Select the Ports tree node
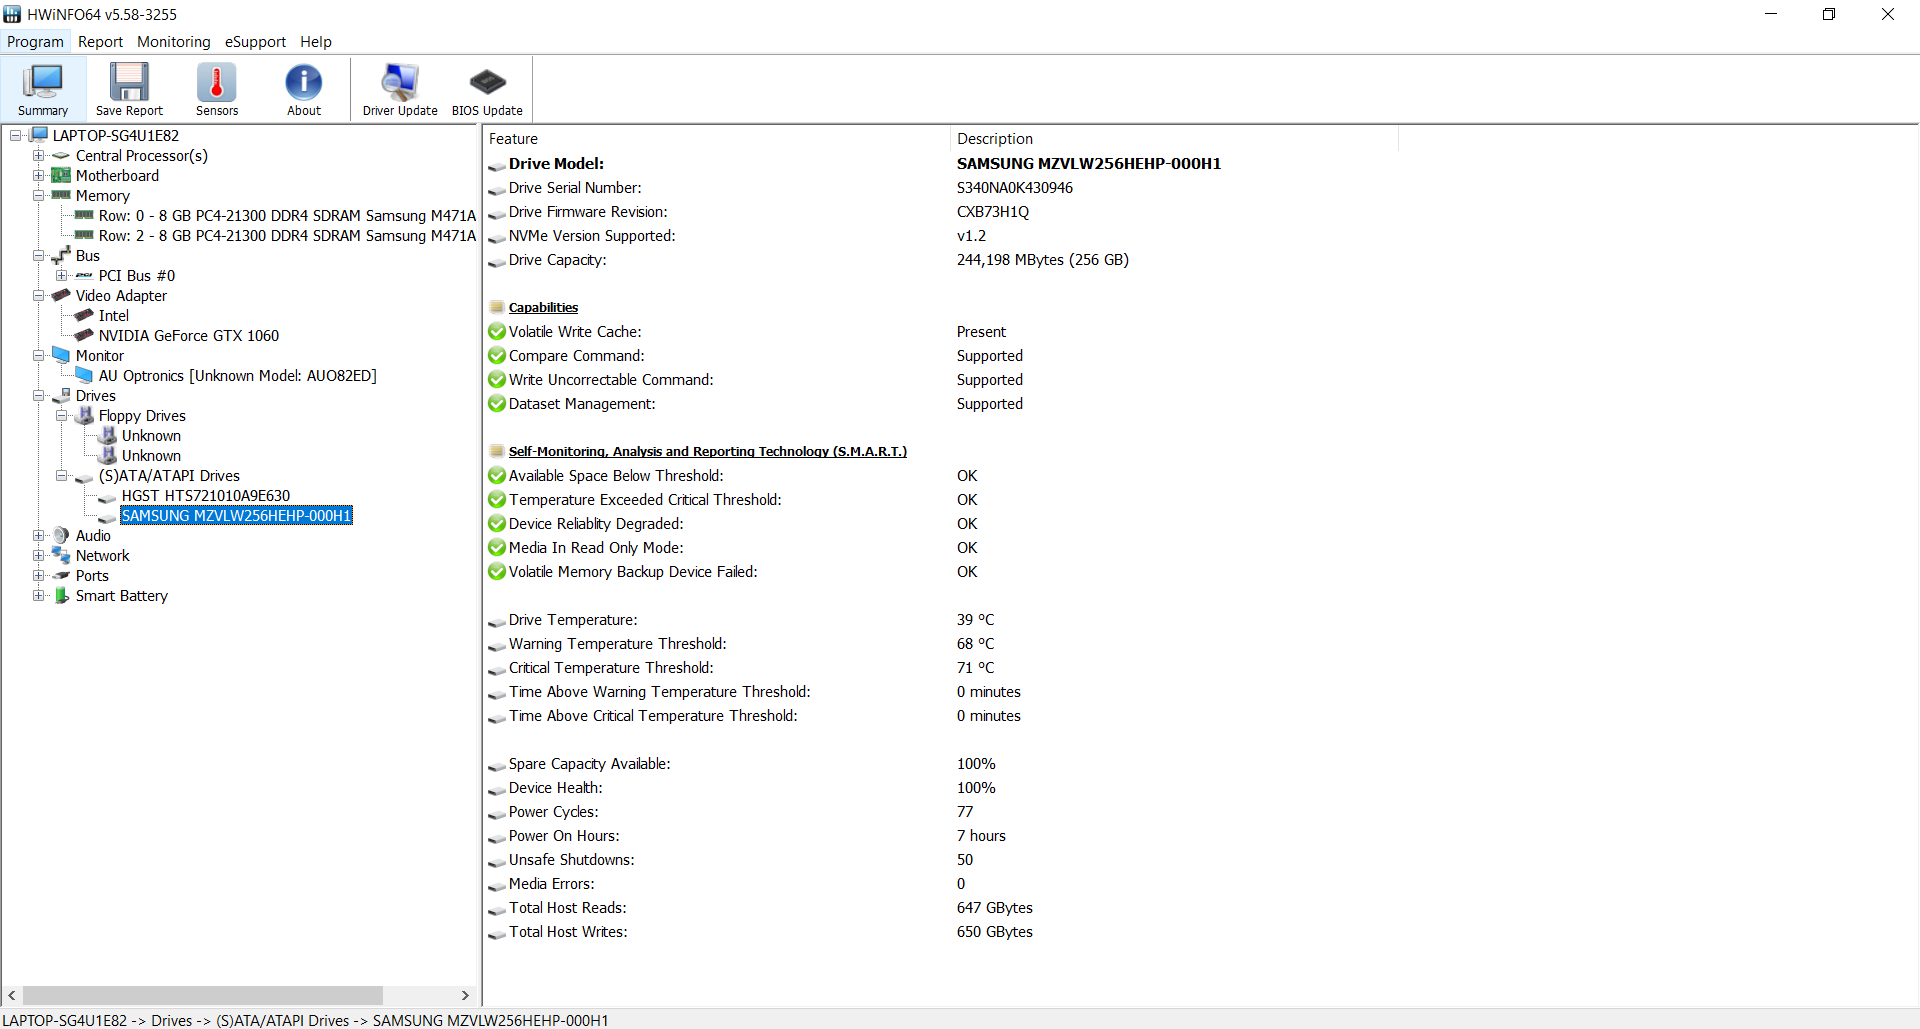Image resolution: width=1920 pixels, height=1029 pixels. (x=92, y=576)
